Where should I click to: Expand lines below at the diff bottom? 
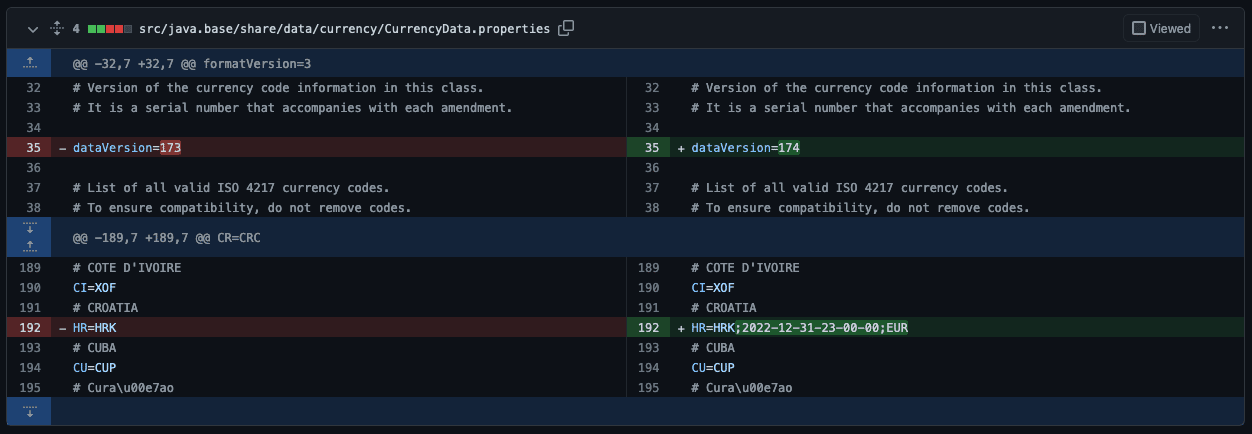[29, 410]
